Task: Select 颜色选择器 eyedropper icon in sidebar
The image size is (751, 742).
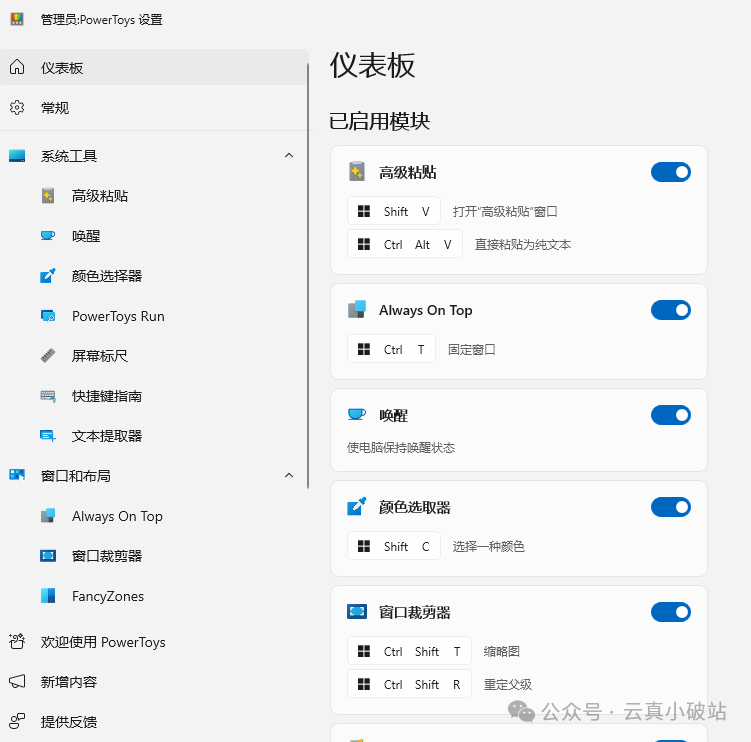Action: pyautogui.click(x=48, y=276)
